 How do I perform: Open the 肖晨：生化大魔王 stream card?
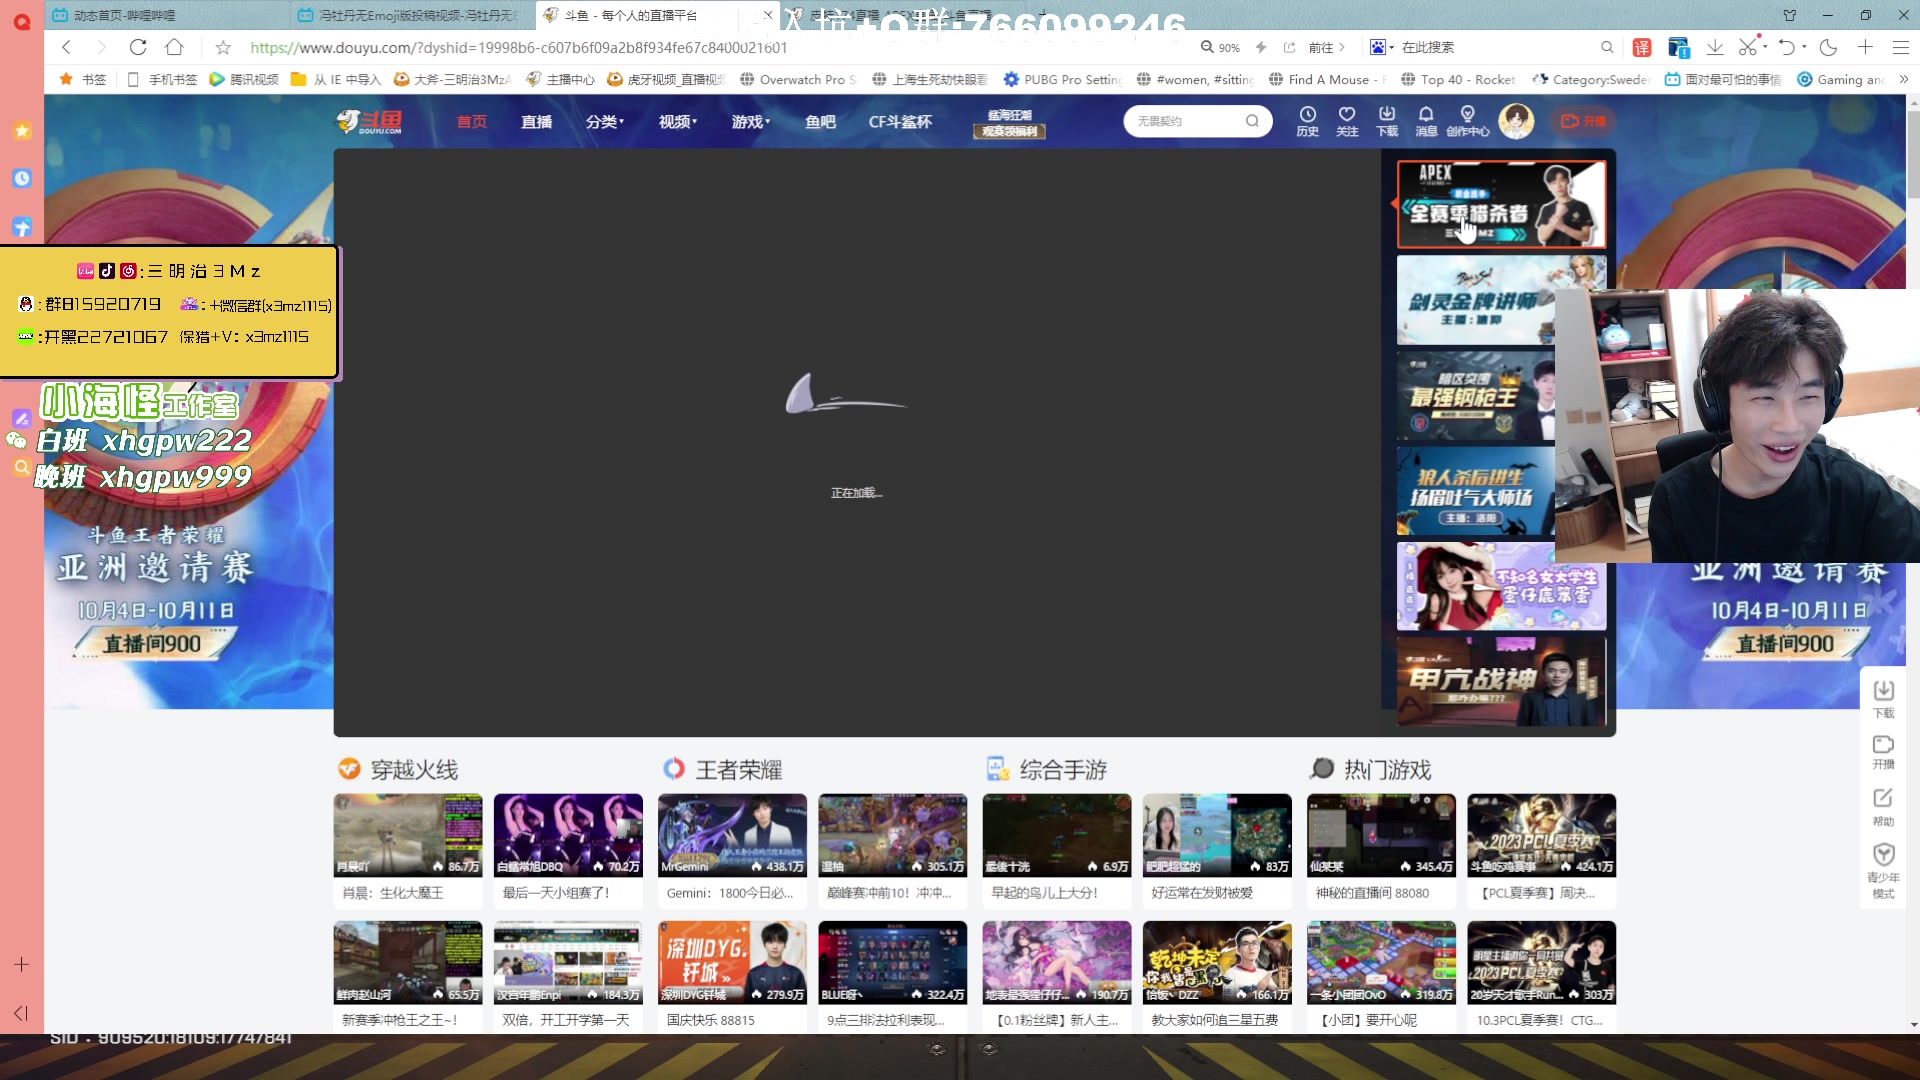click(x=408, y=849)
